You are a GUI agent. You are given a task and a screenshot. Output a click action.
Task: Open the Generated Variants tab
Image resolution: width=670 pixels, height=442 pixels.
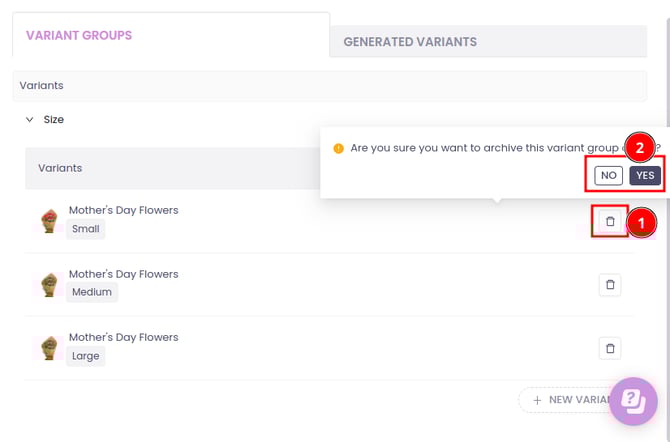point(410,42)
